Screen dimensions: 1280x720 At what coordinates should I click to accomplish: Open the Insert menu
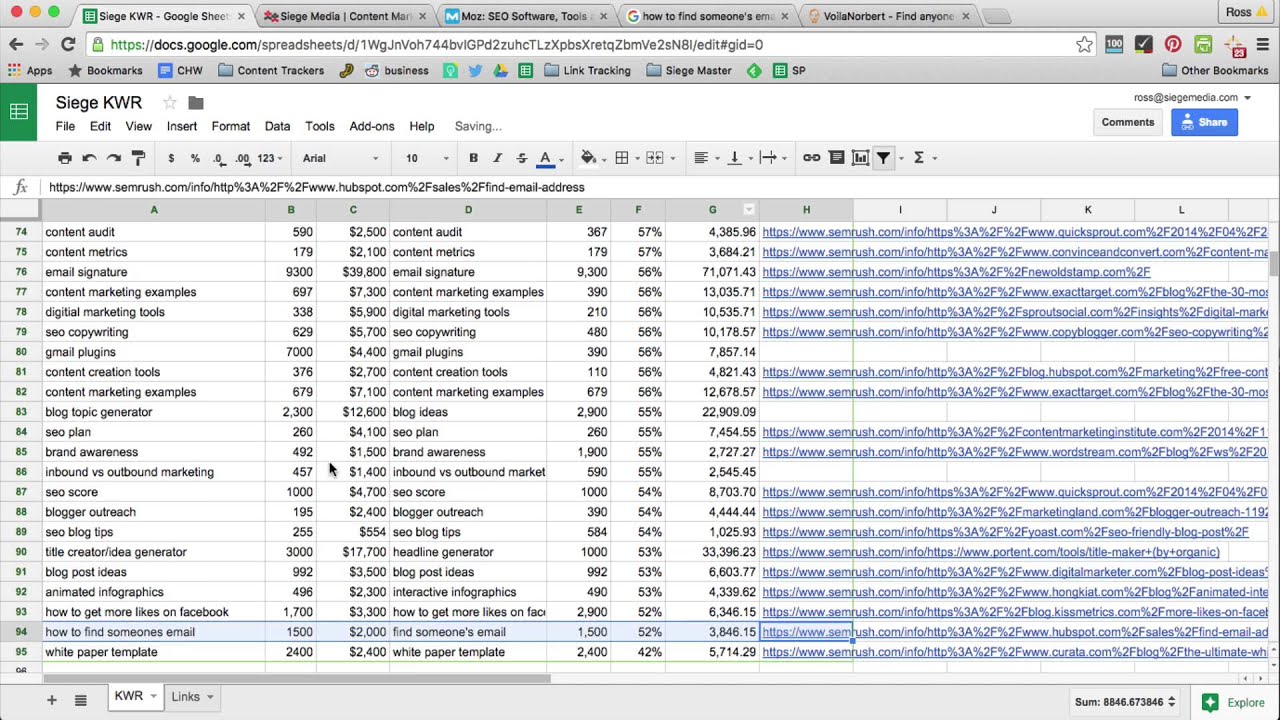[182, 126]
